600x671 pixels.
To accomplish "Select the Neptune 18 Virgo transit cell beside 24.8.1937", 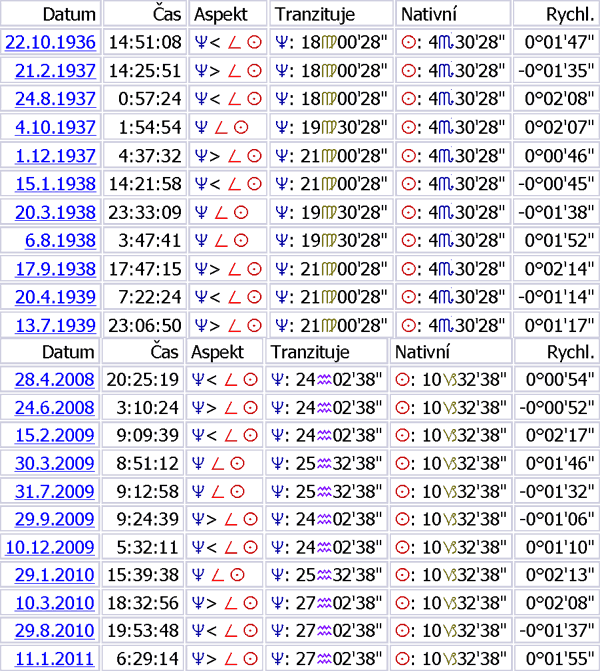I will [331, 99].
